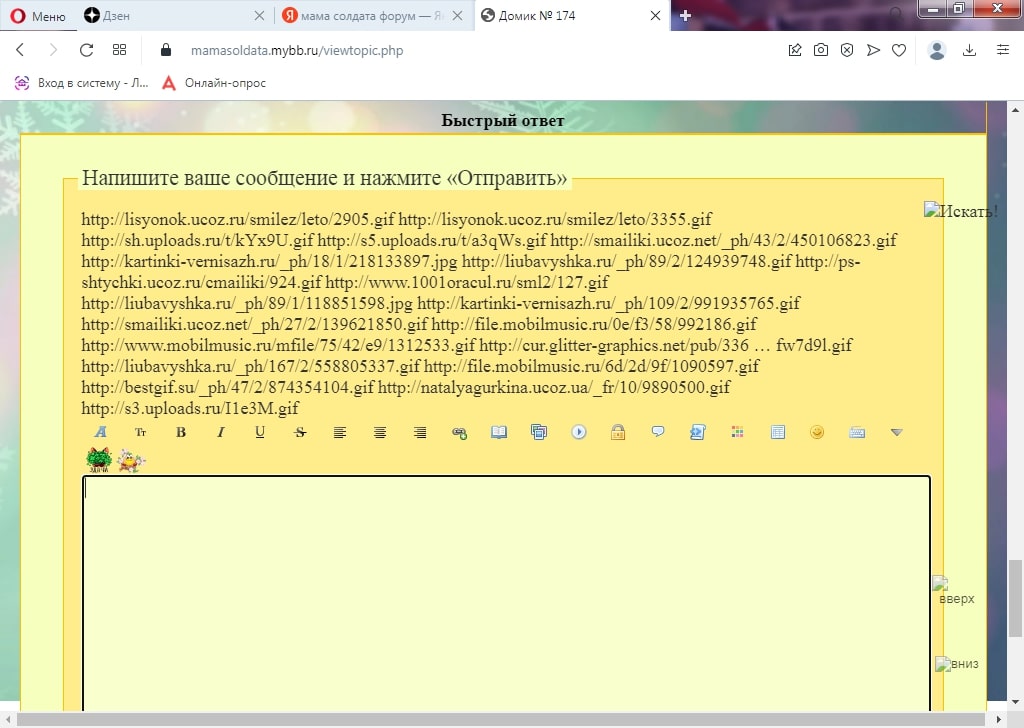Apply strikethrough text formatting
This screenshot has width=1024, height=728.
[300, 432]
